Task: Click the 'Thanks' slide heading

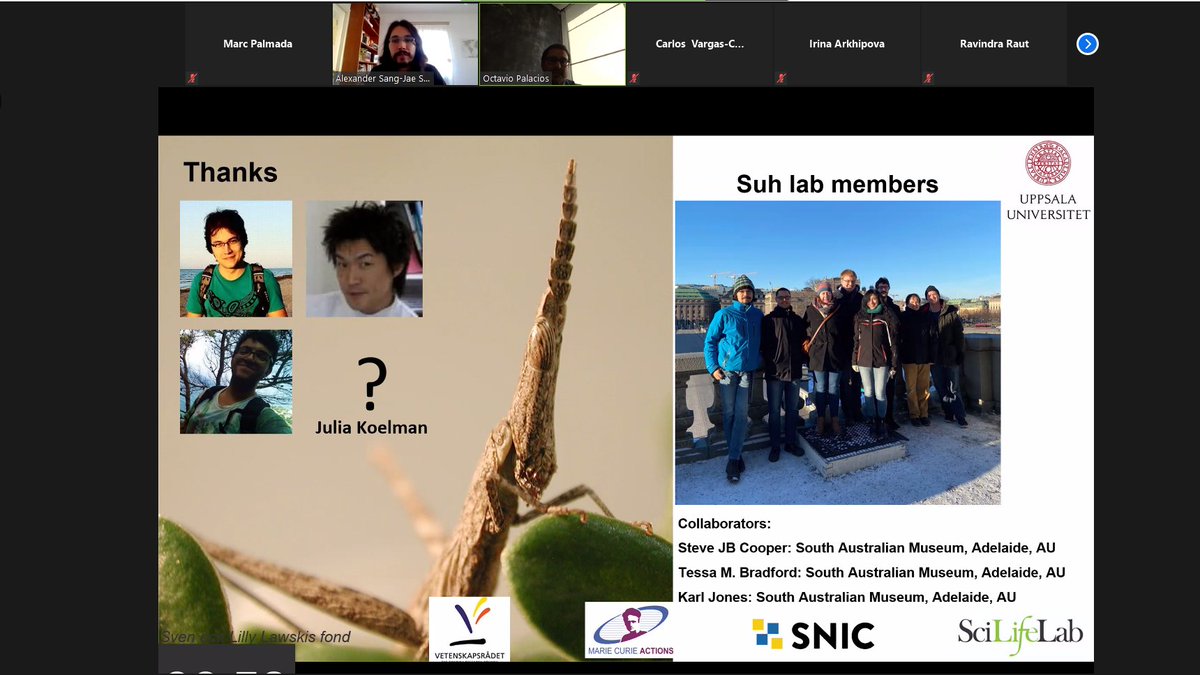Action: pyautogui.click(x=230, y=172)
